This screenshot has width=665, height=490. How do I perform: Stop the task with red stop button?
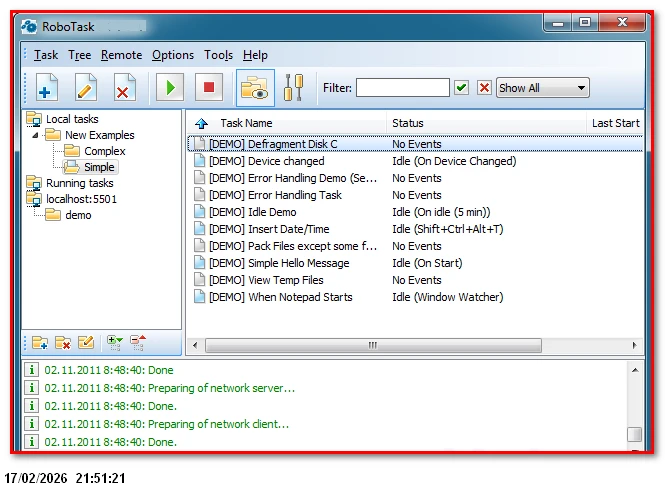point(208,88)
